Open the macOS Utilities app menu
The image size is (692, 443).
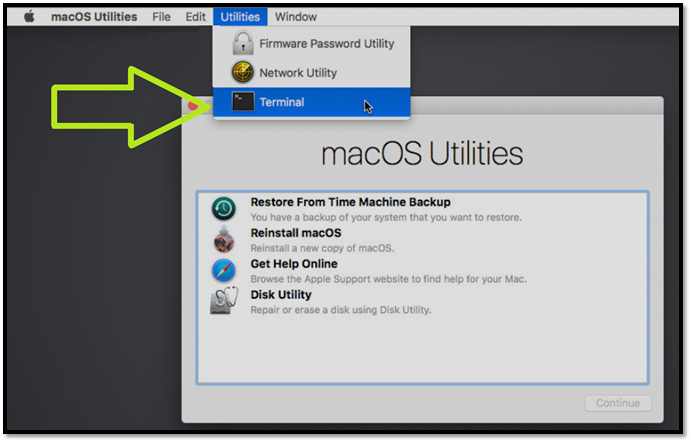(94, 17)
